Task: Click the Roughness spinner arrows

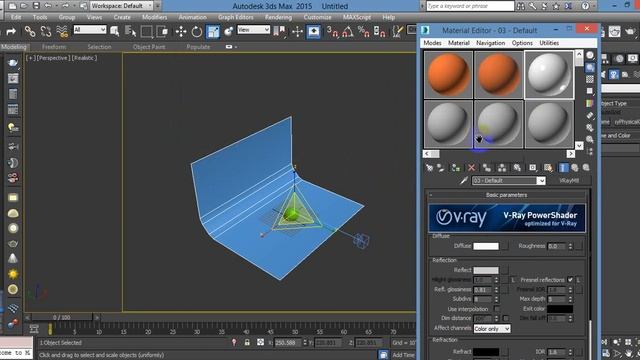Action: tap(570, 246)
